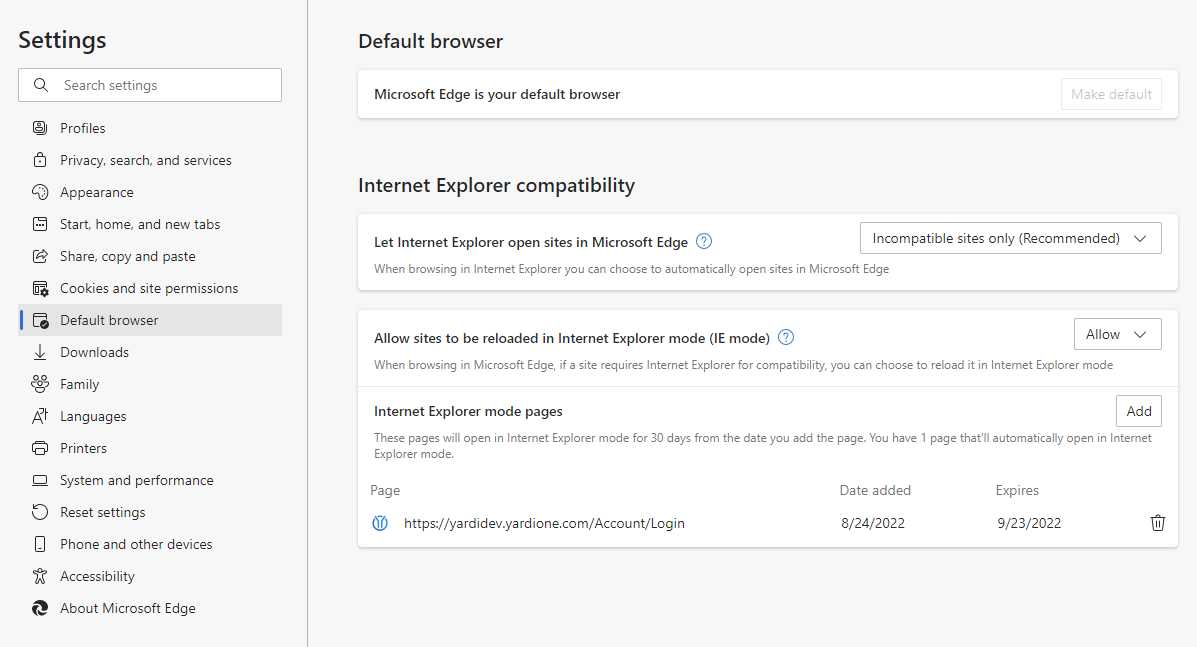Click the Internet Explorer compatibility heading
Viewport: 1197px width, 647px height.
tap(496, 185)
